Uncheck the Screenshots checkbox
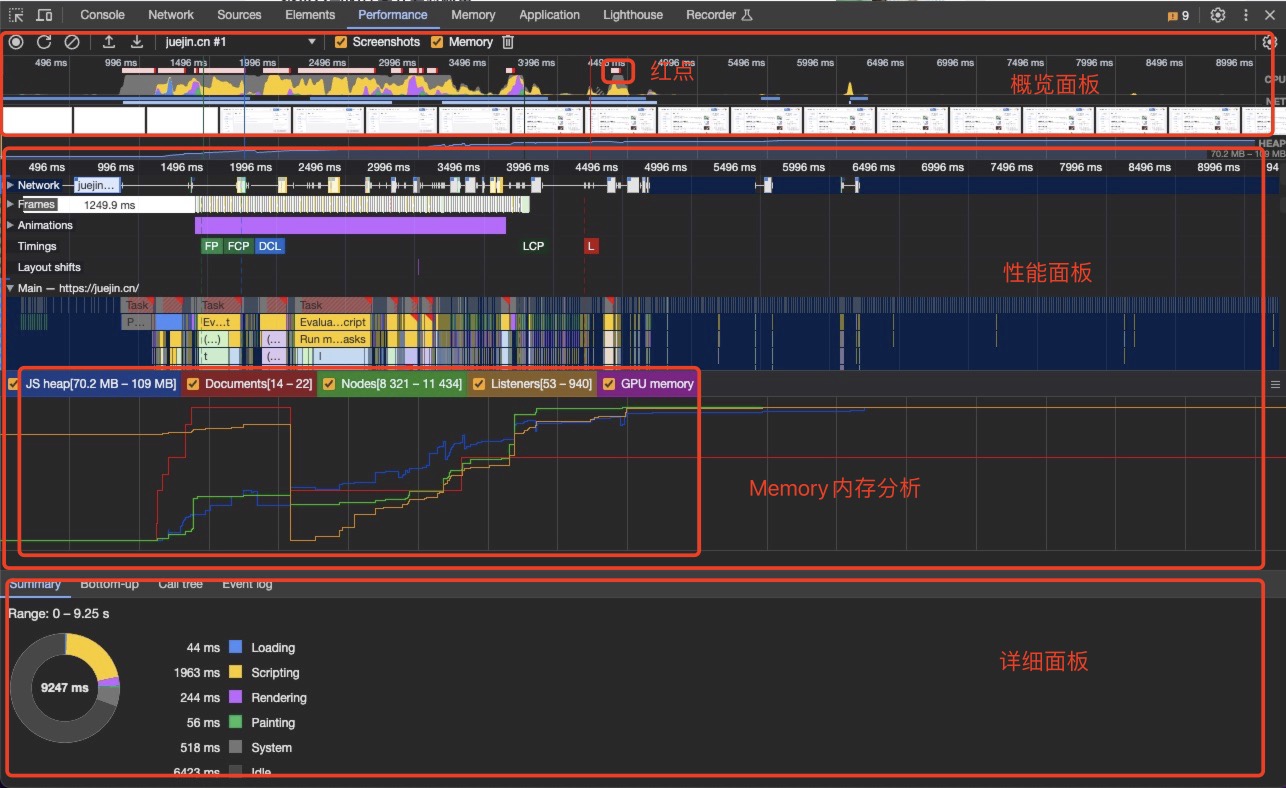1286x788 pixels. tap(341, 42)
